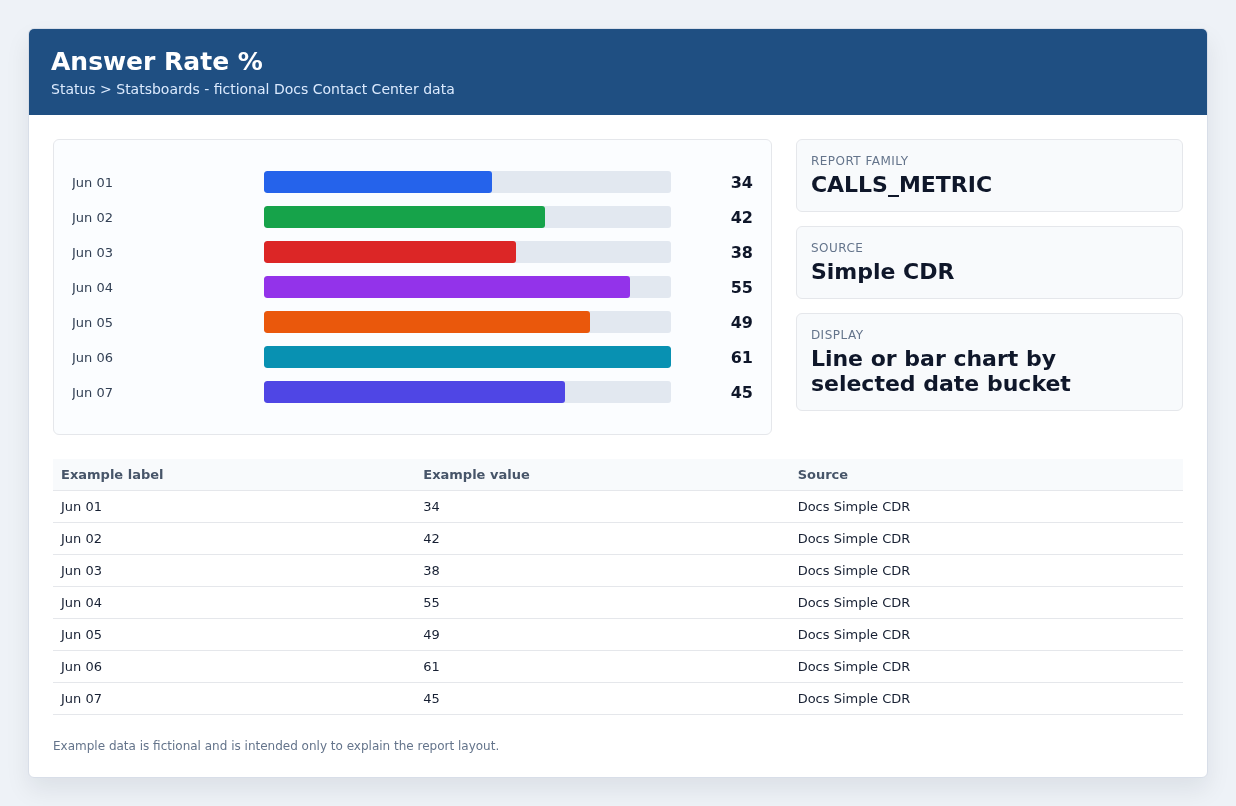Click the red Jun 03 bar
The image size is (1236, 806).
point(390,252)
